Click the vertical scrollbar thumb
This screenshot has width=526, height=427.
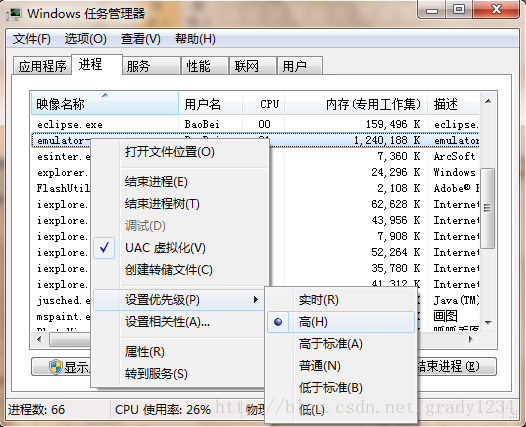487,208
